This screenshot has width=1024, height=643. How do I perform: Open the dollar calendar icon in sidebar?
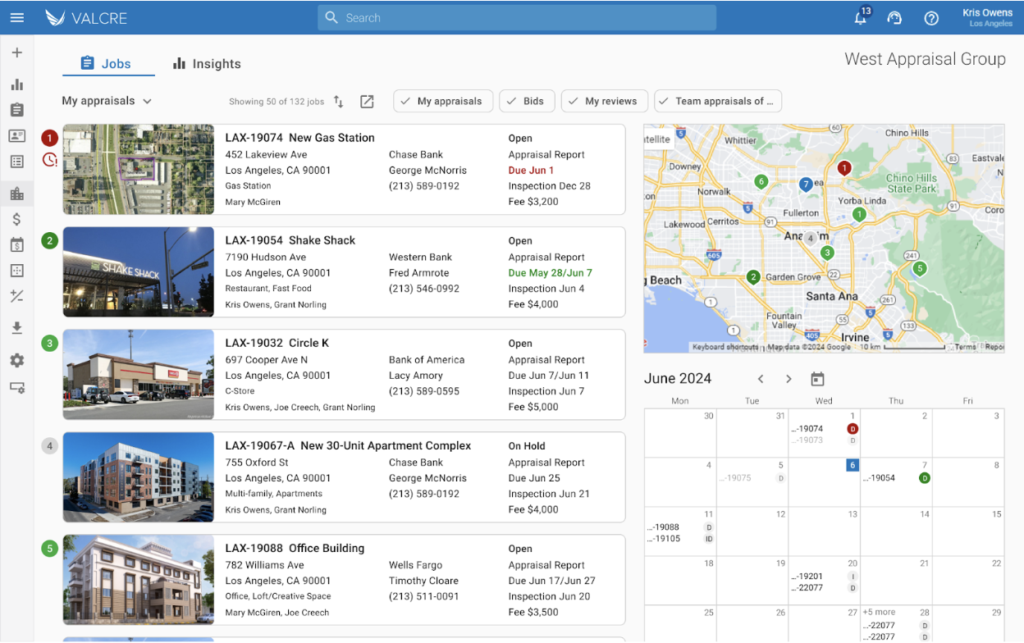click(17, 245)
